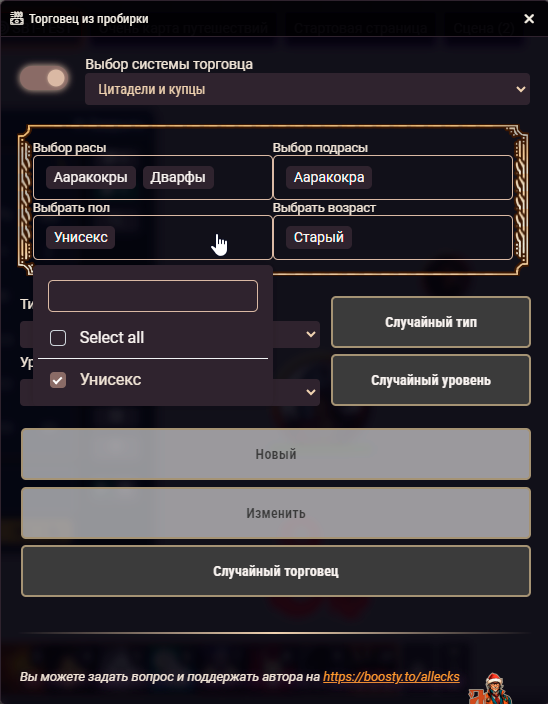Click the Случайный торговец button
The image size is (548, 704).
(276, 571)
